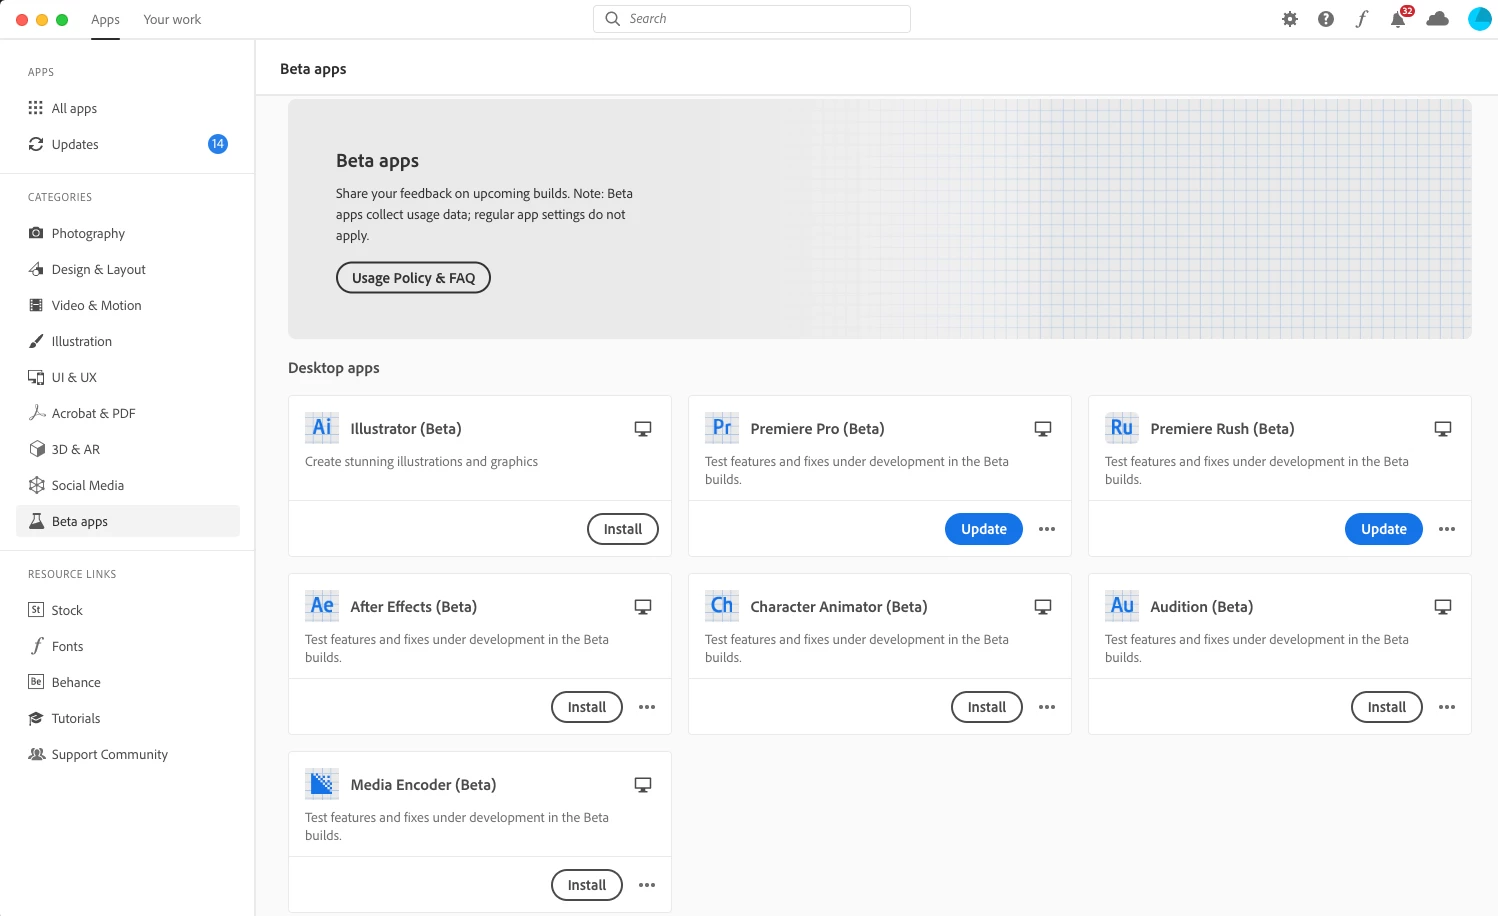This screenshot has height=916, width=1498.
Task: Open more options for Premiere Rush (Beta)
Action: [1447, 529]
